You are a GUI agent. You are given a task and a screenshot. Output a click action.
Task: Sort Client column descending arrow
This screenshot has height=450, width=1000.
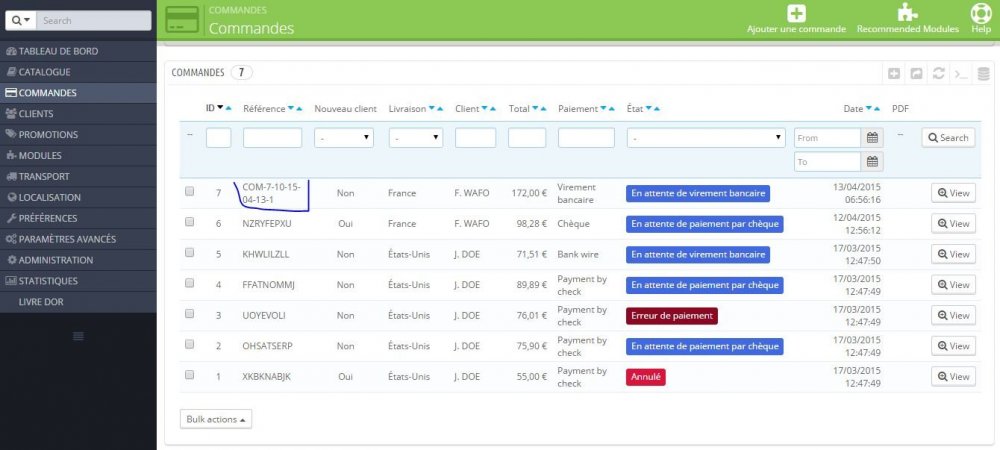point(484,109)
